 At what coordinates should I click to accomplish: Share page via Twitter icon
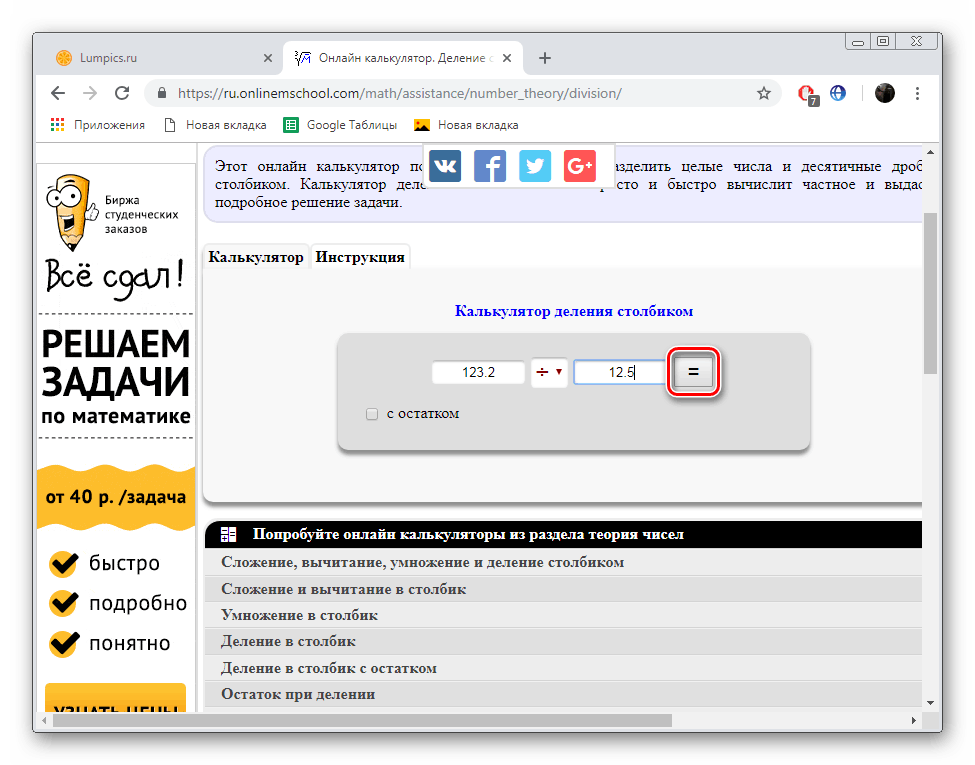click(x=535, y=166)
